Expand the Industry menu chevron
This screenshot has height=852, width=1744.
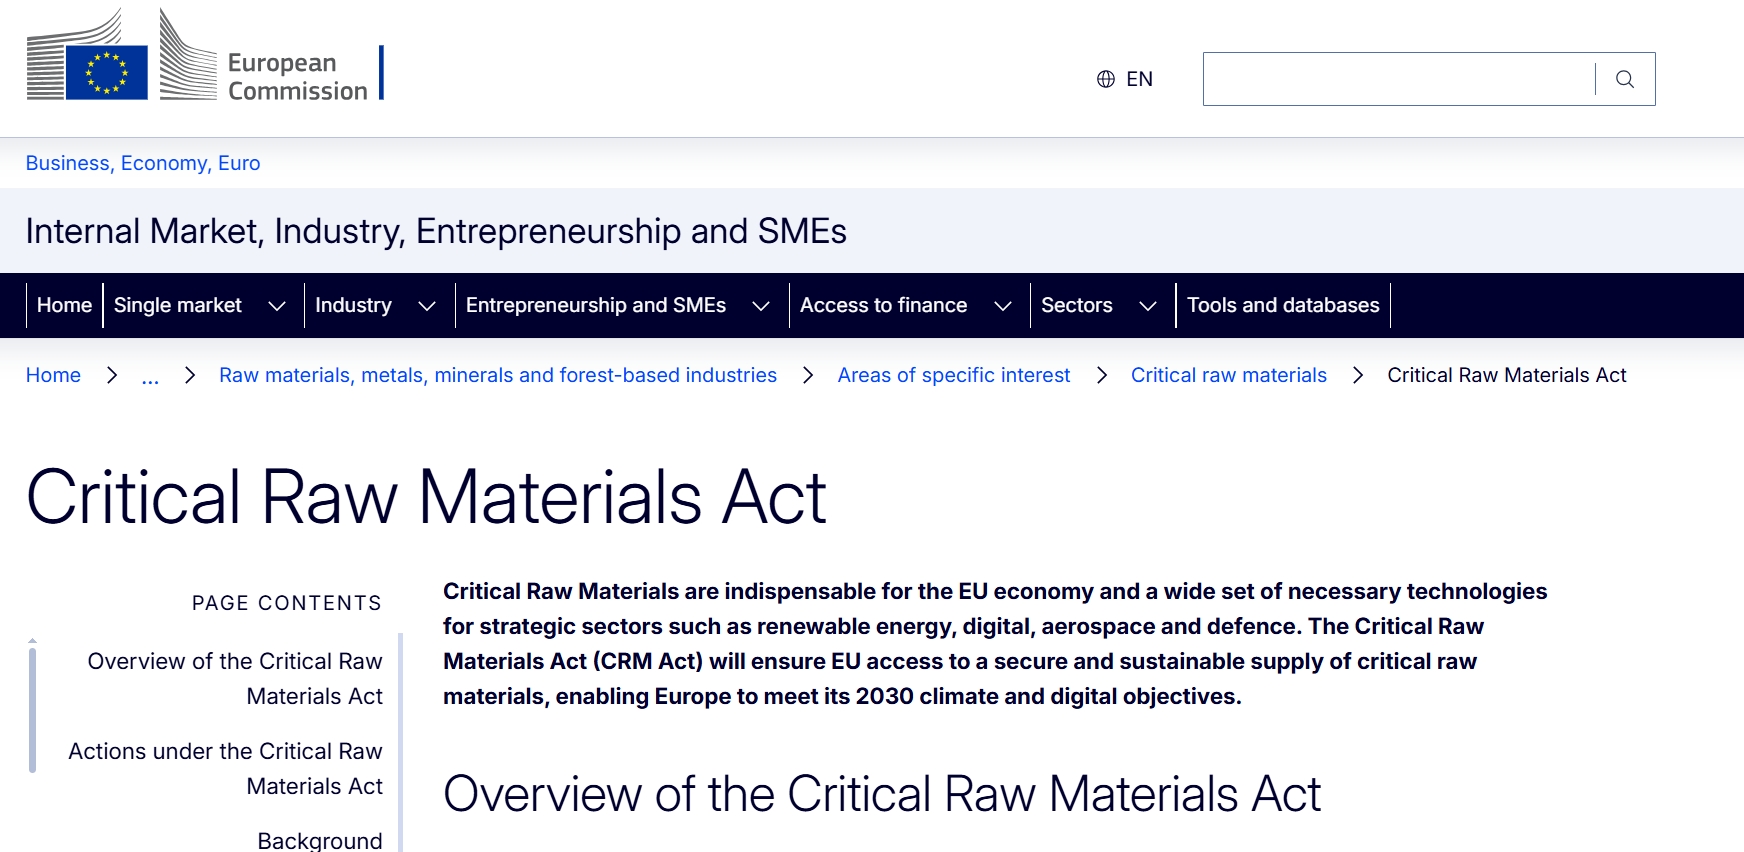point(427,306)
